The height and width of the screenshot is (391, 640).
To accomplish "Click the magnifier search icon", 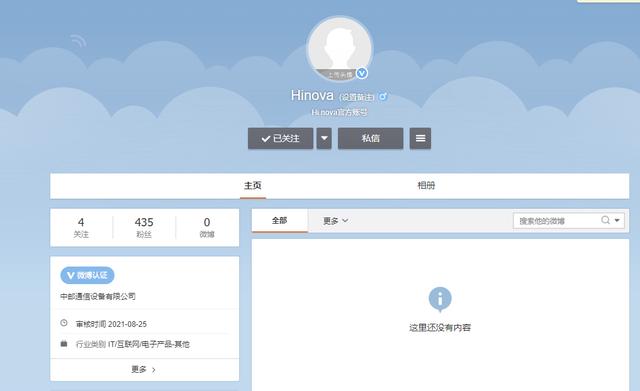I will click(605, 220).
